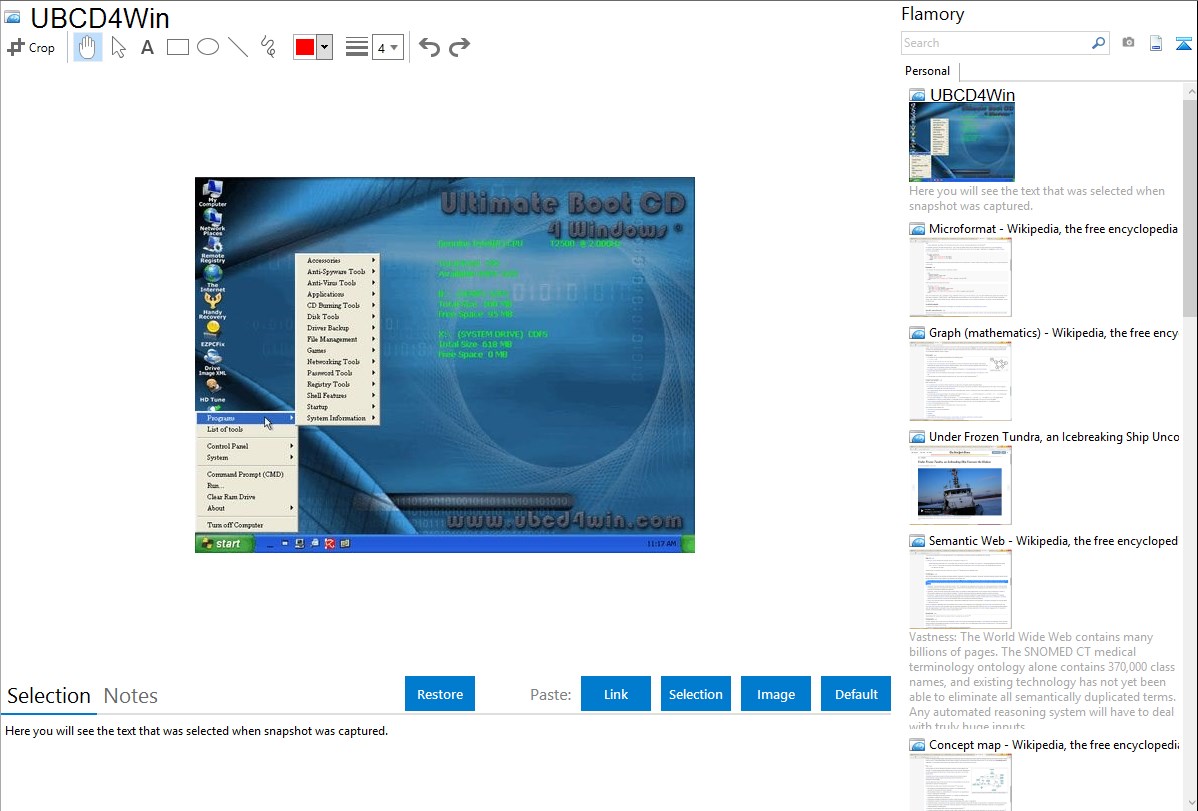Switch to the Personal tab
The image size is (1198, 811).
coord(928,70)
